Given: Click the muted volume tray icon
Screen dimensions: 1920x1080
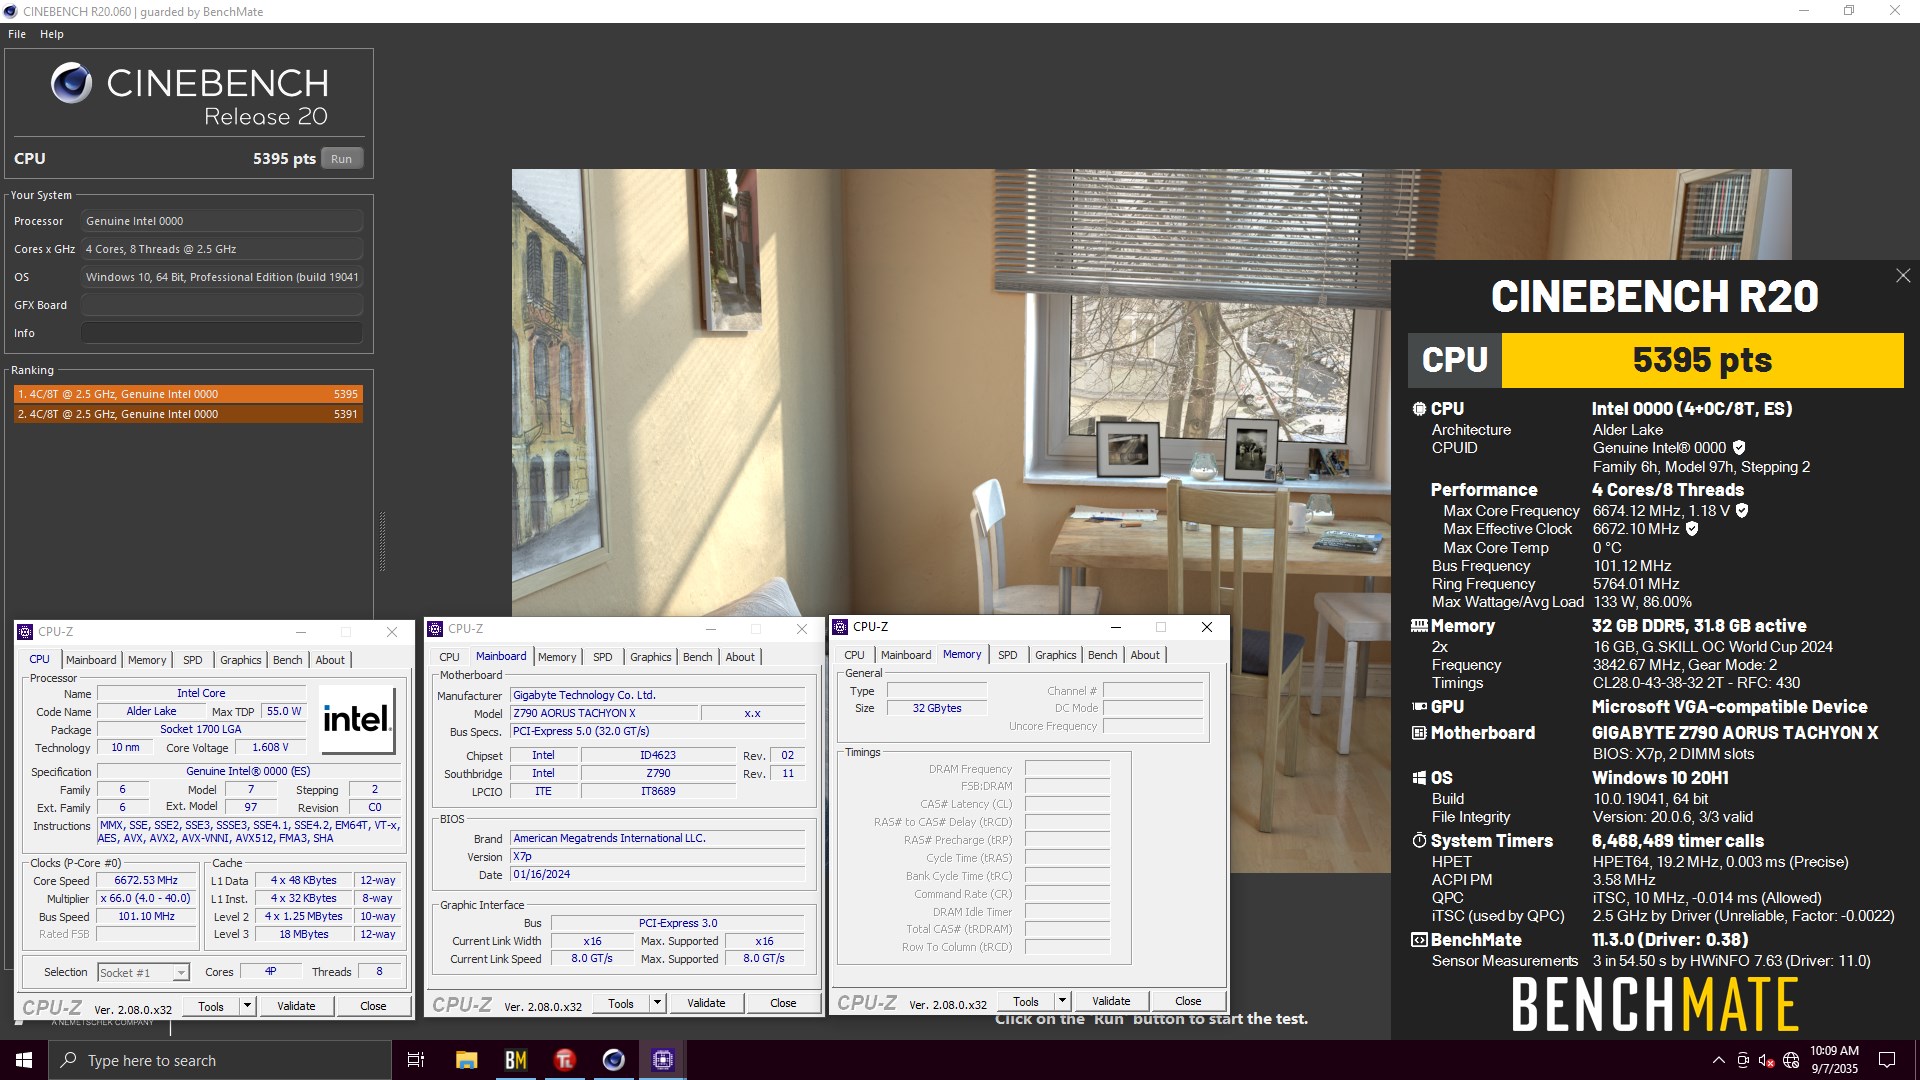Looking at the screenshot, I should point(1767,1061).
